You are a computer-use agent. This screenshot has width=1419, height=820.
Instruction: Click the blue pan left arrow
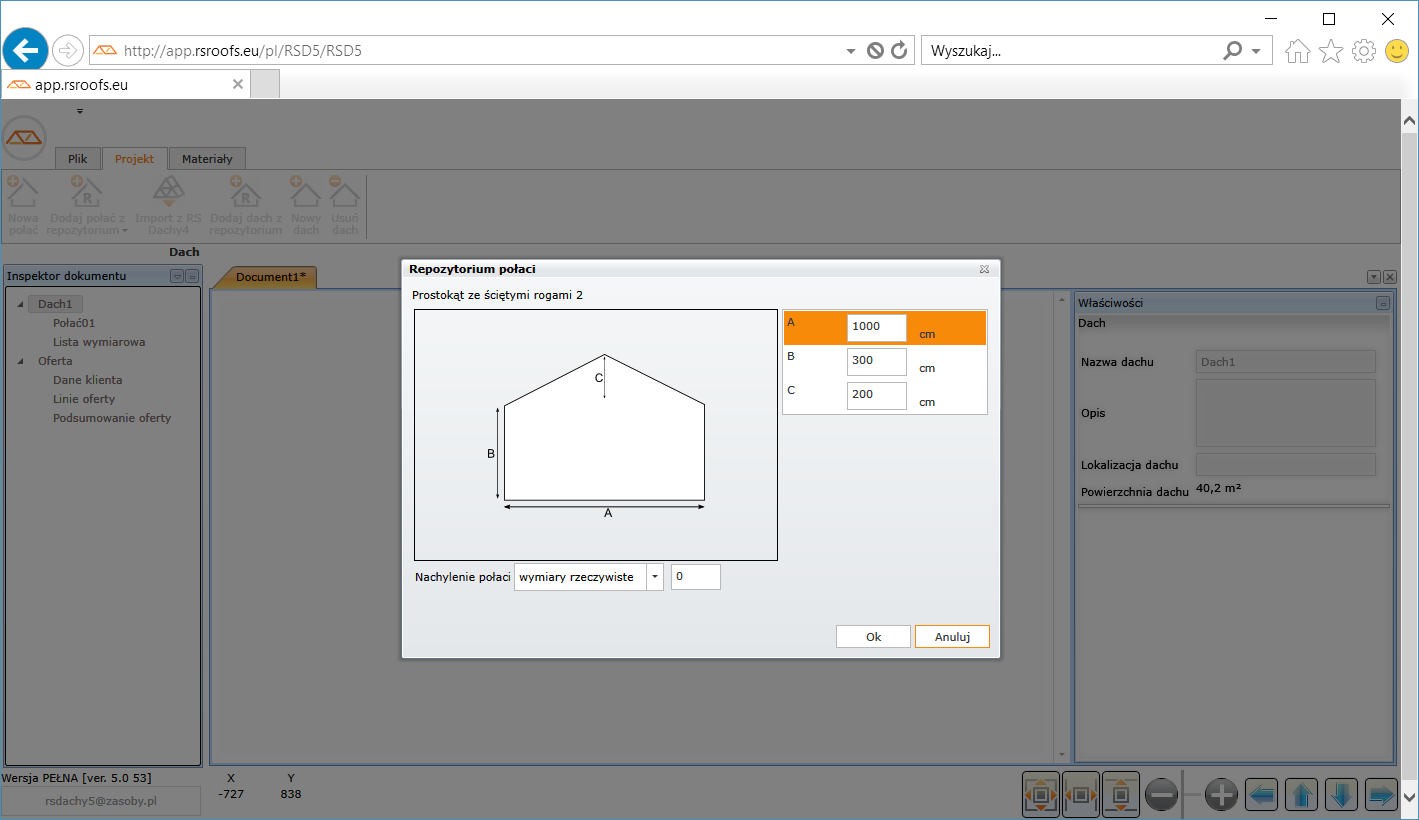[x=1262, y=795]
